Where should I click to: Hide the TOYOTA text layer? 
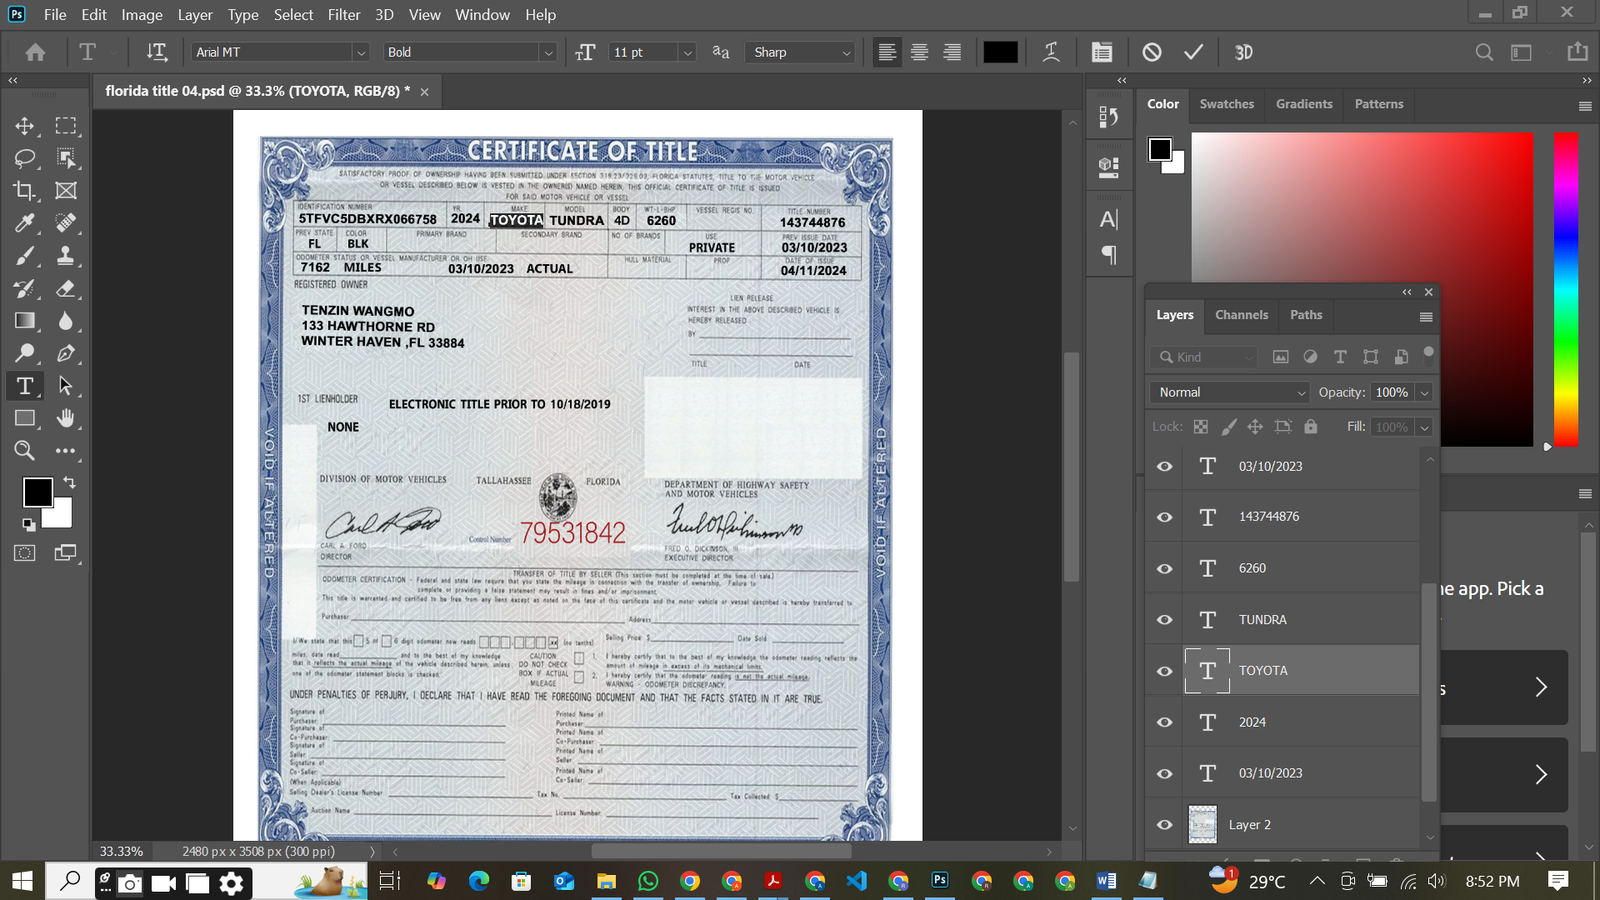pos(1165,671)
